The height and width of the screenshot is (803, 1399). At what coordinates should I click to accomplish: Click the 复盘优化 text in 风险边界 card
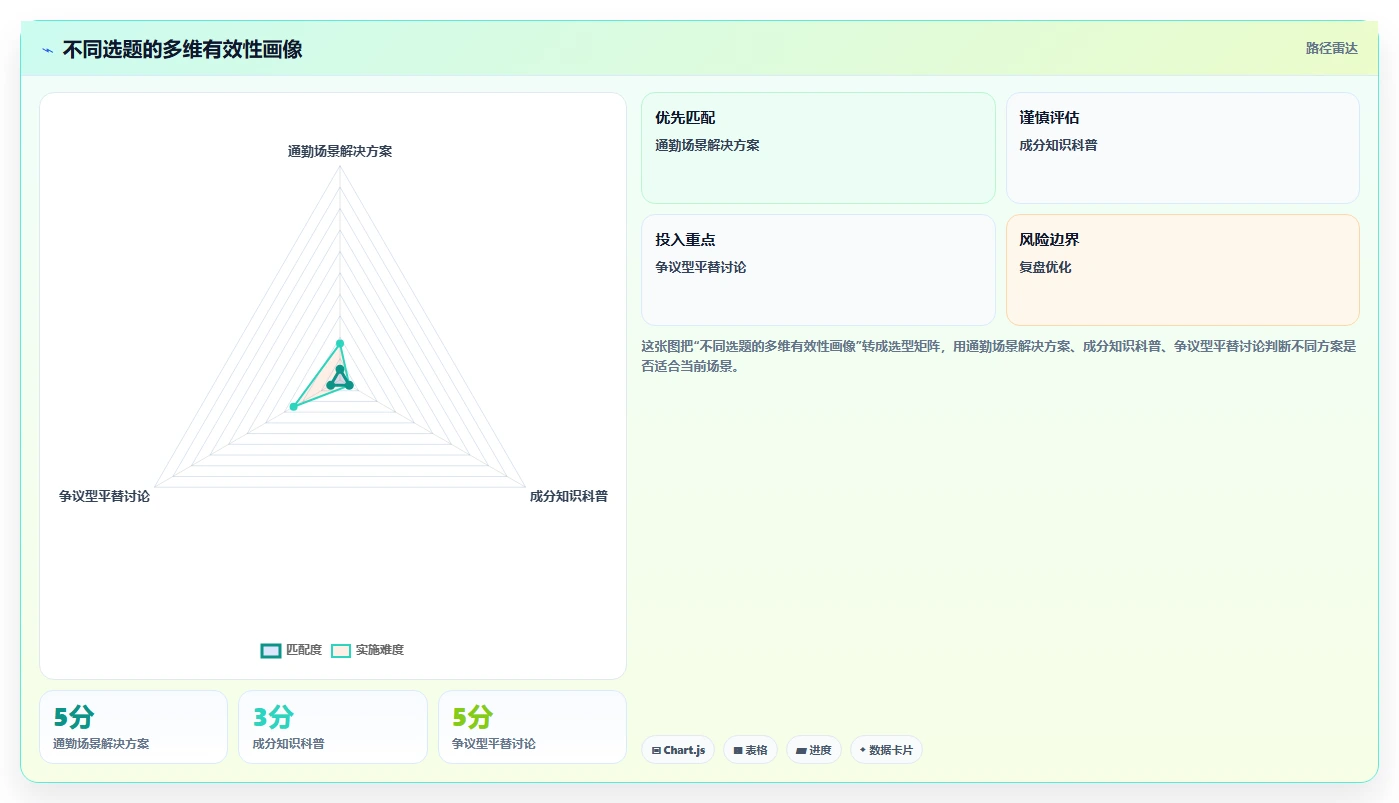(x=1045, y=268)
